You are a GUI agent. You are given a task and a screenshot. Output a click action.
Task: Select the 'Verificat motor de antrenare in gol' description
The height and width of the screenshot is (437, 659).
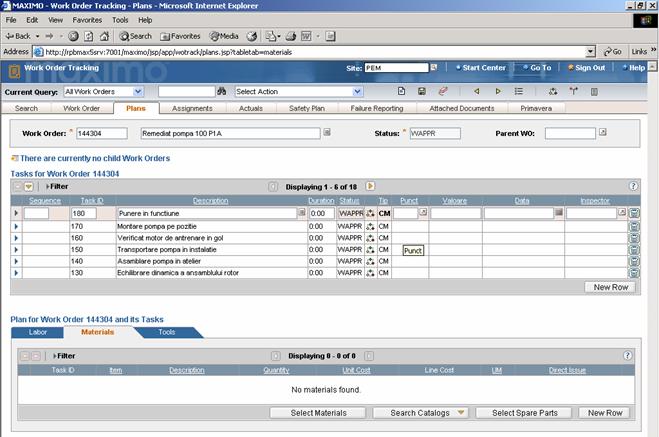point(170,238)
